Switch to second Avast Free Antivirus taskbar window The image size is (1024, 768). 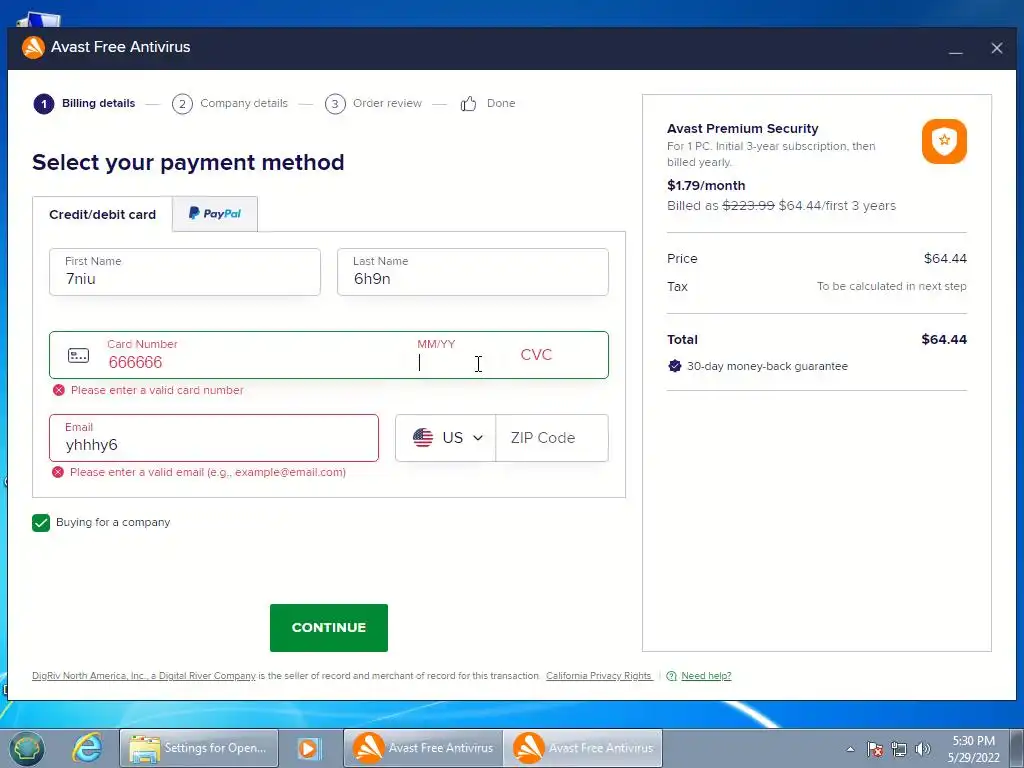pyautogui.click(x=583, y=748)
